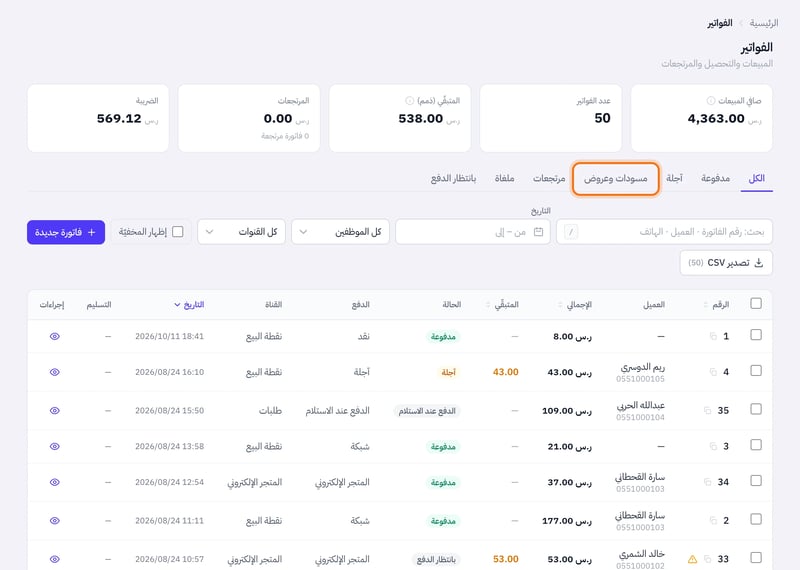The image size is (800, 570).
Task: Tick checkbox for invoice 2
Action: tap(756, 519)
